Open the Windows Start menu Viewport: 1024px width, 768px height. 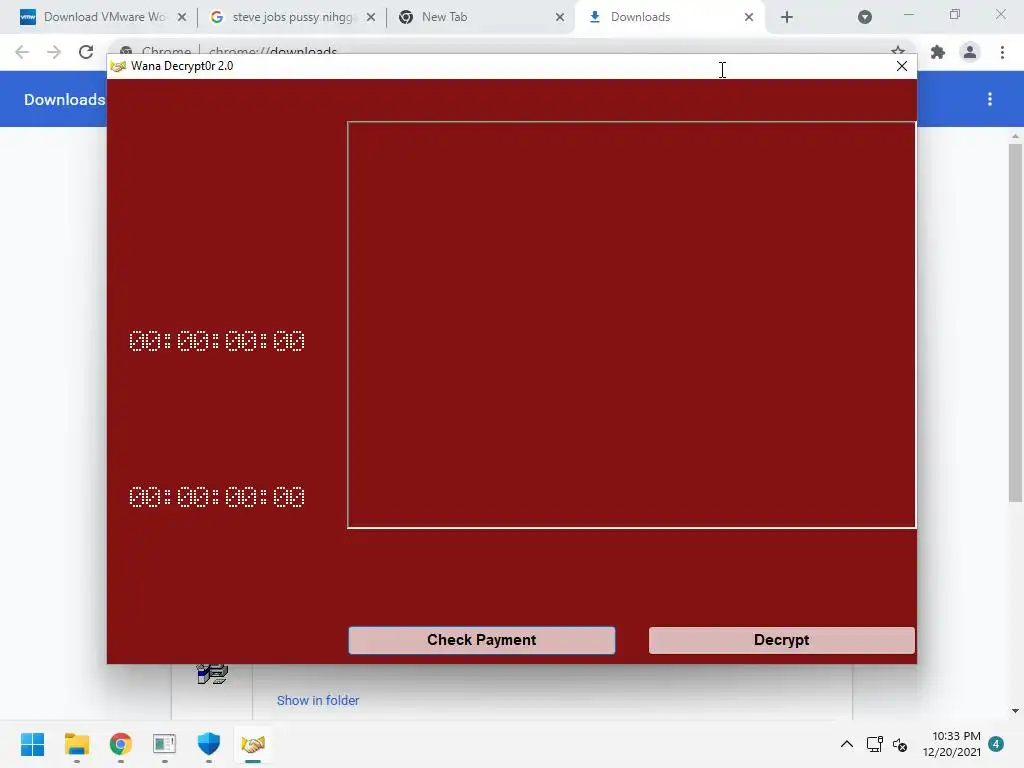[33, 744]
